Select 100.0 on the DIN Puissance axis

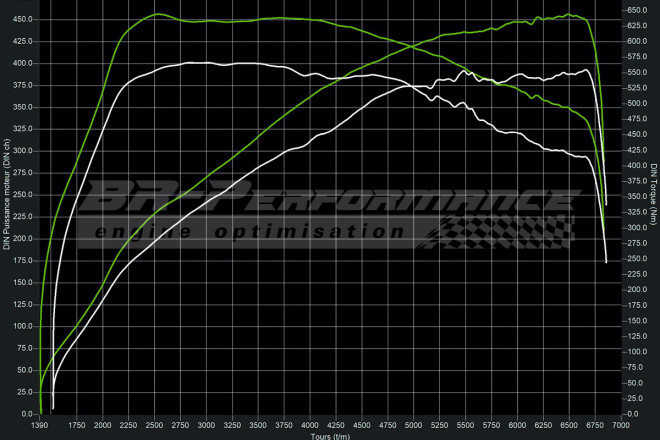pos(23,326)
